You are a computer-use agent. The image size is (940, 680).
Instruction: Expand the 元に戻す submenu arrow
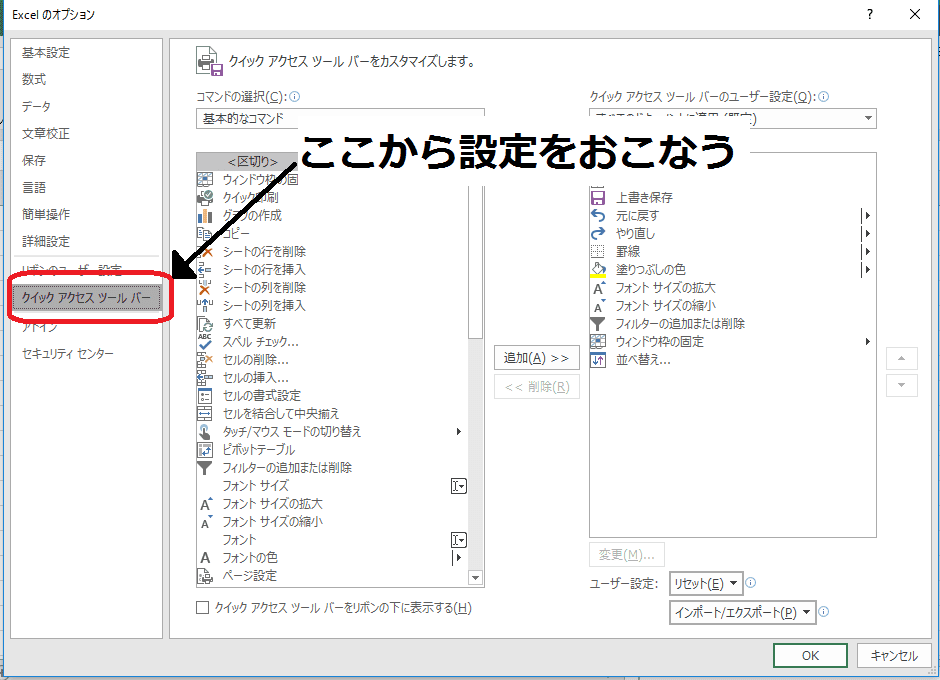(x=866, y=215)
